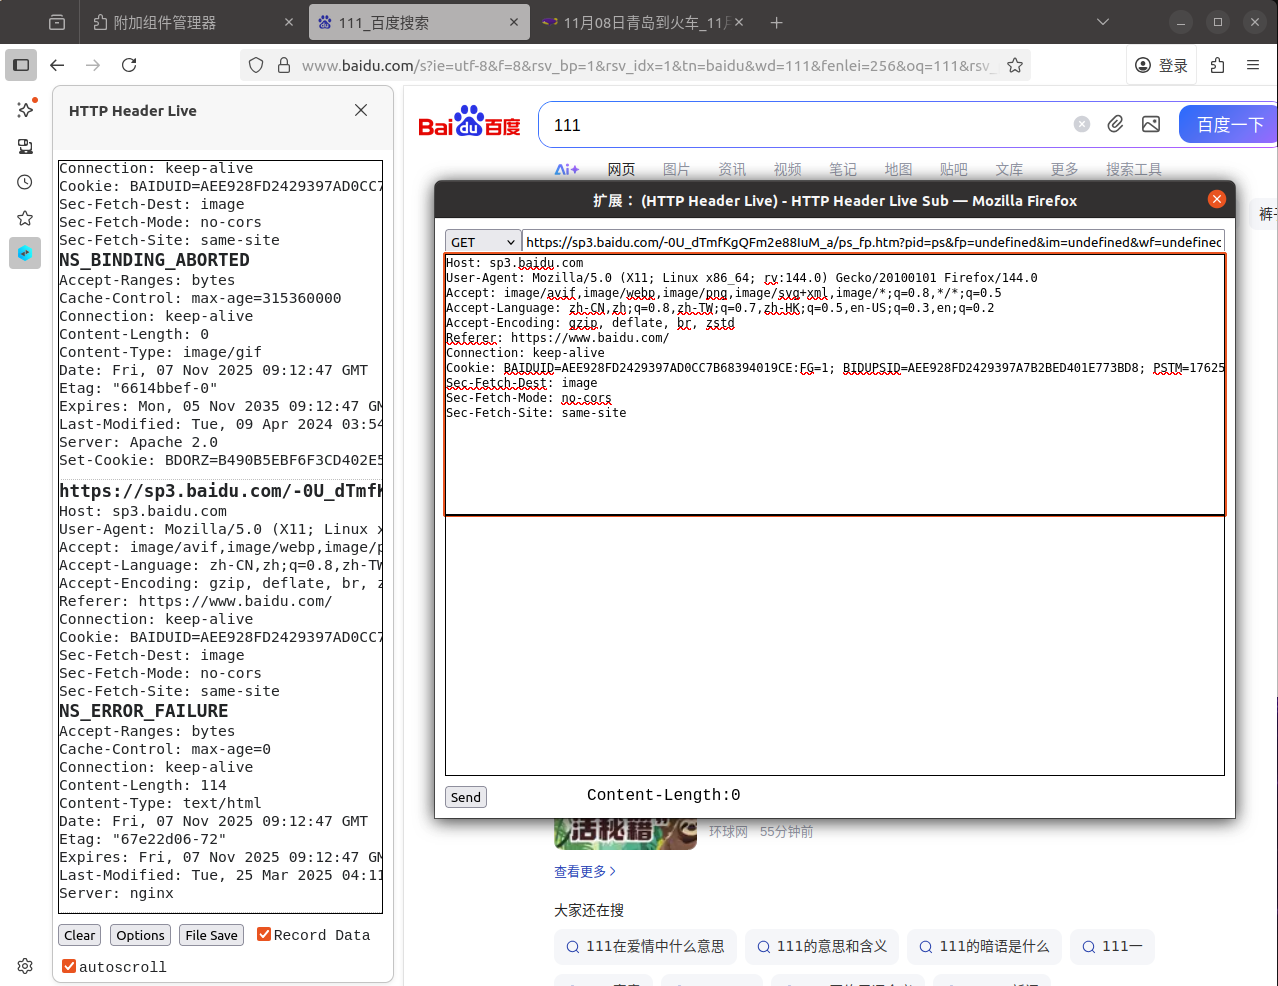
Task: Open sidebar customization settings gear
Action: pos(25,966)
